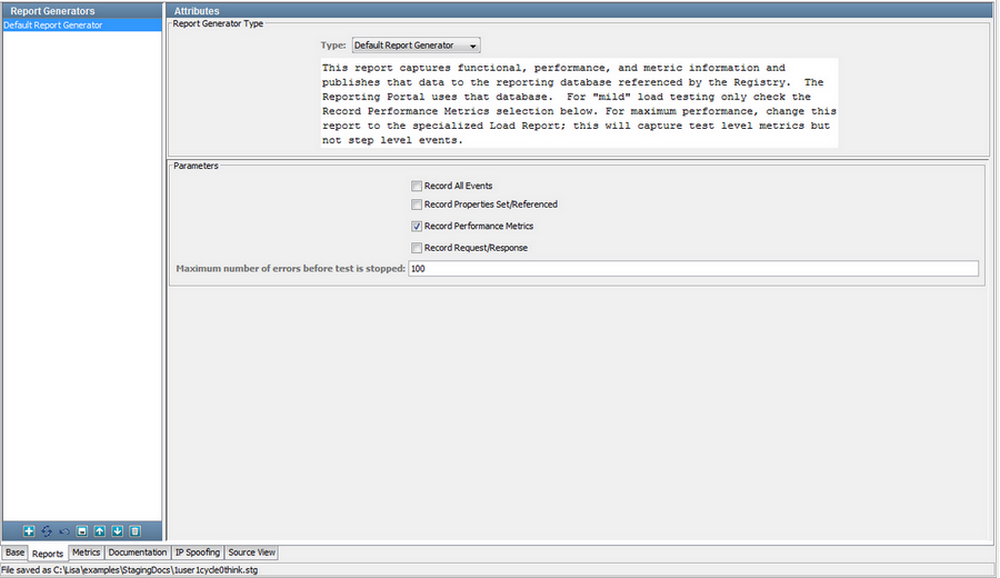The width and height of the screenshot is (1000, 578).
Task: Click the Attributes panel header
Action: pos(579,10)
